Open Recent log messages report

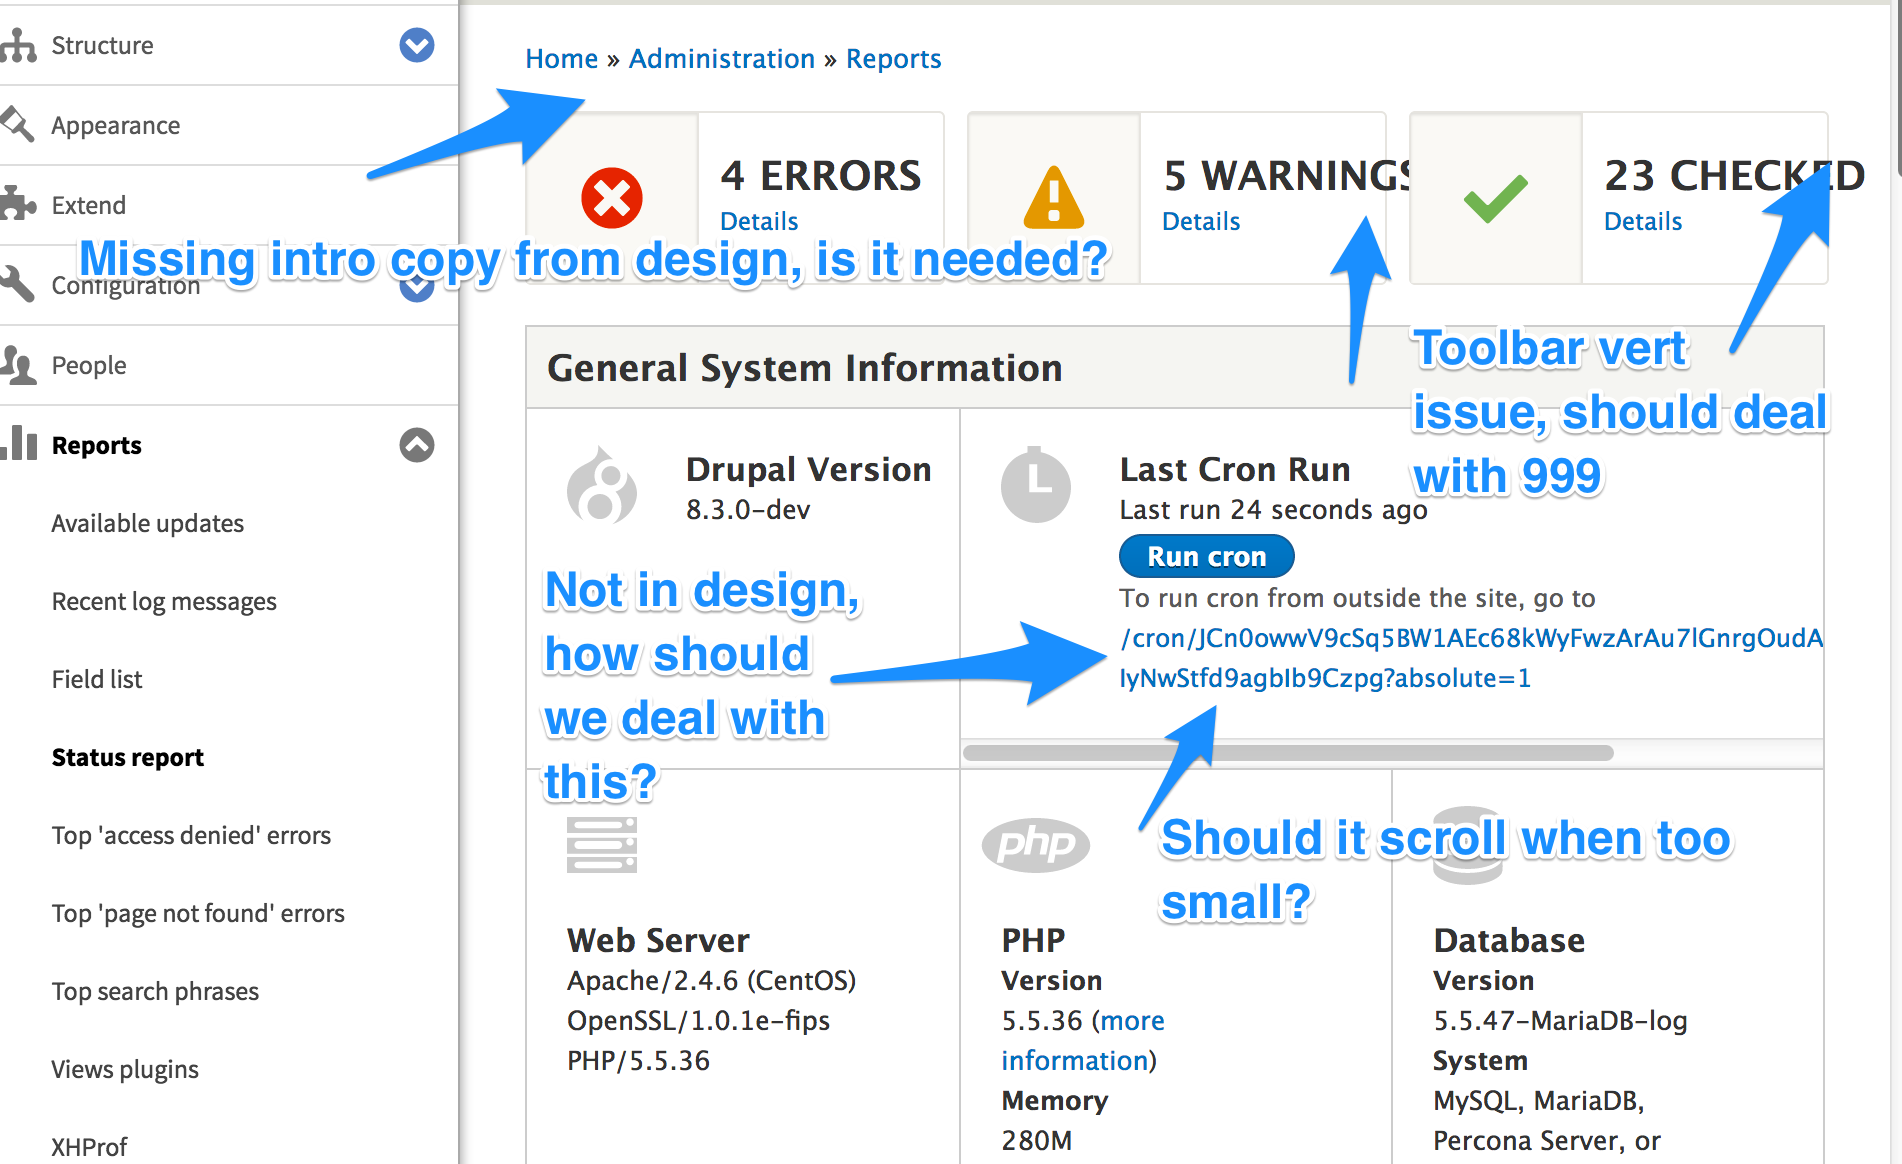tap(164, 601)
